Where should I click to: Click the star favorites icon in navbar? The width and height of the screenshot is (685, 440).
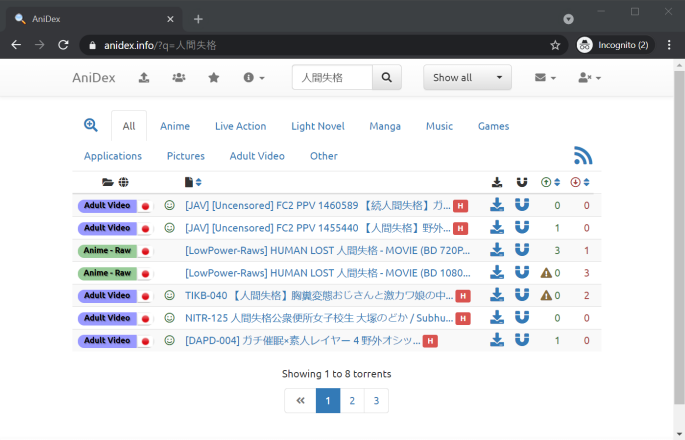coord(214,78)
